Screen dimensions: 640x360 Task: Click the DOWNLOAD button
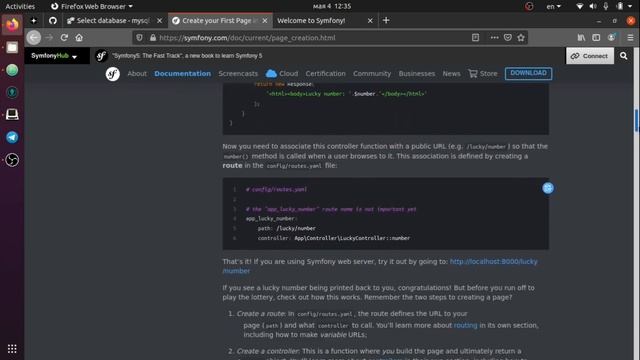(x=528, y=73)
